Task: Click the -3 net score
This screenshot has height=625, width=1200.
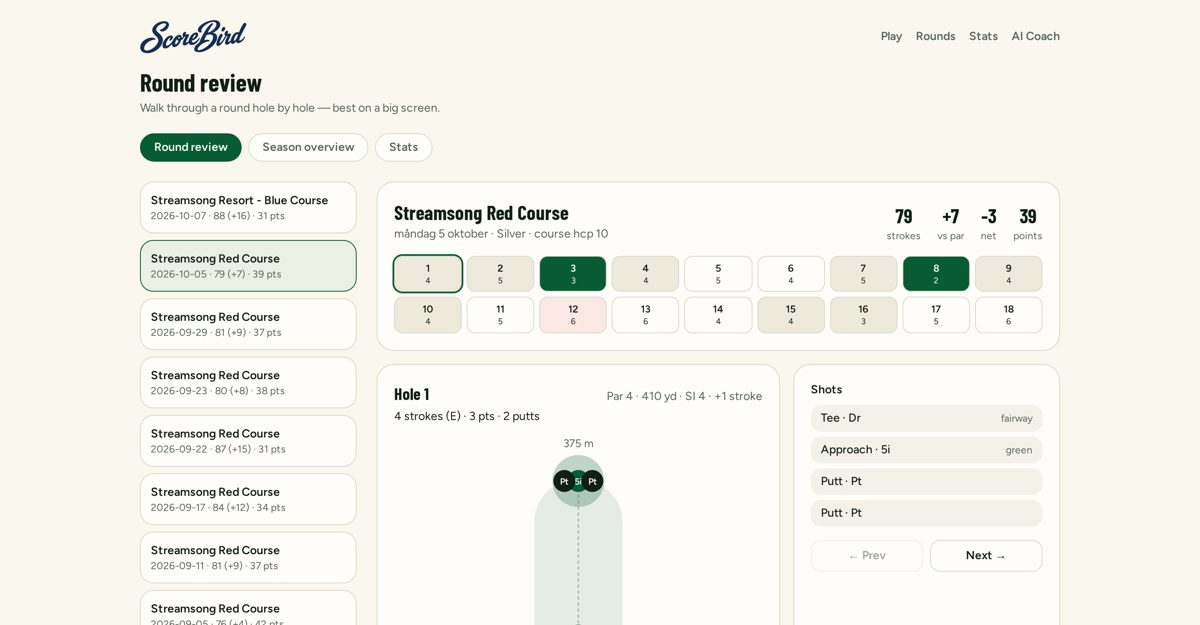Action: click(x=988, y=216)
